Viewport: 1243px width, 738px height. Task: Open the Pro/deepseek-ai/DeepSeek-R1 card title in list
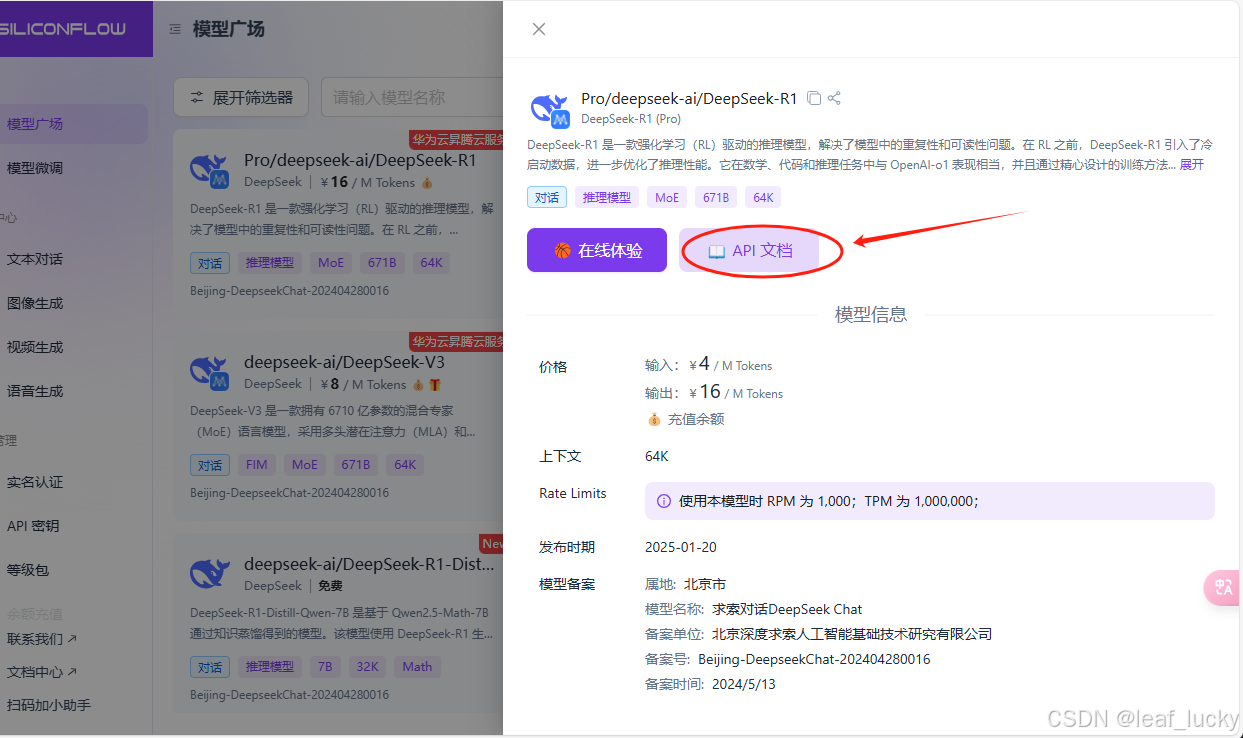tap(360, 160)
